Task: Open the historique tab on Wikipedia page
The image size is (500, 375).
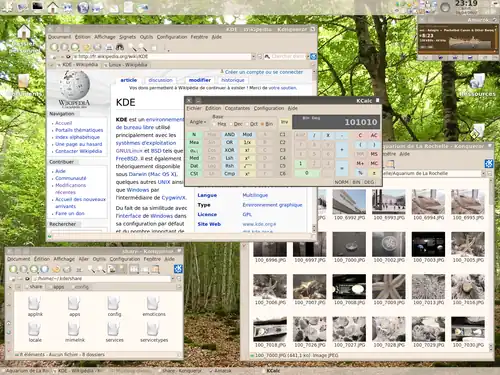Action: [233, 80]
